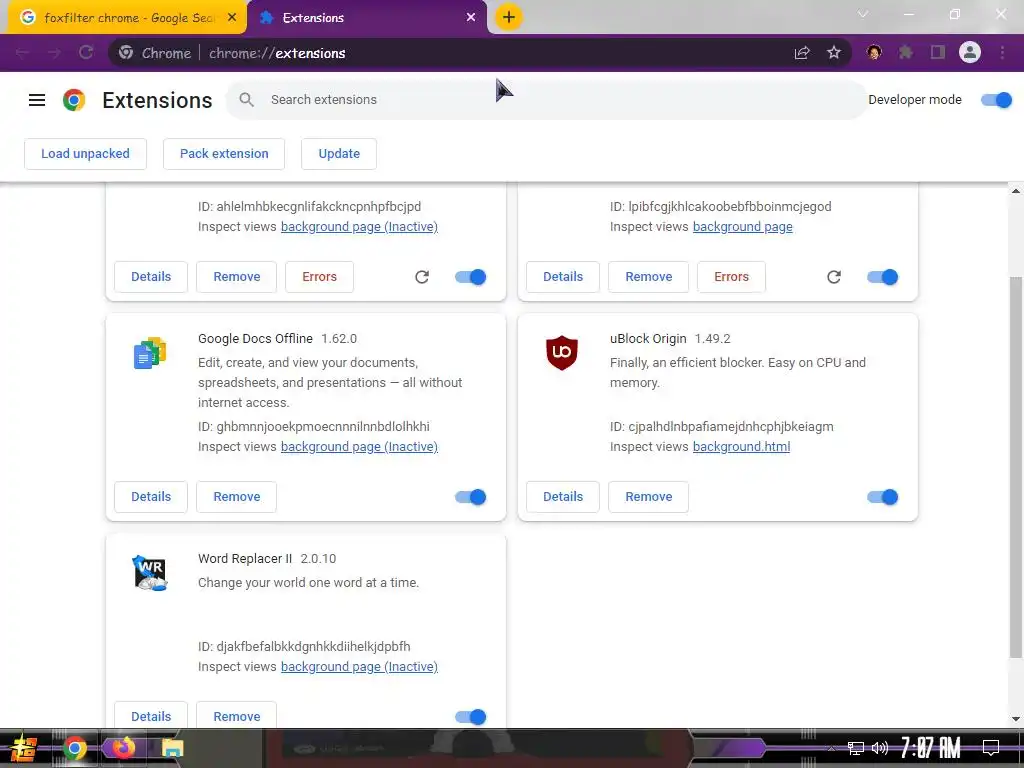
Task: Open ahlelmhbkecgn background page (Inactive) link
Action: (x=359, y=227)
